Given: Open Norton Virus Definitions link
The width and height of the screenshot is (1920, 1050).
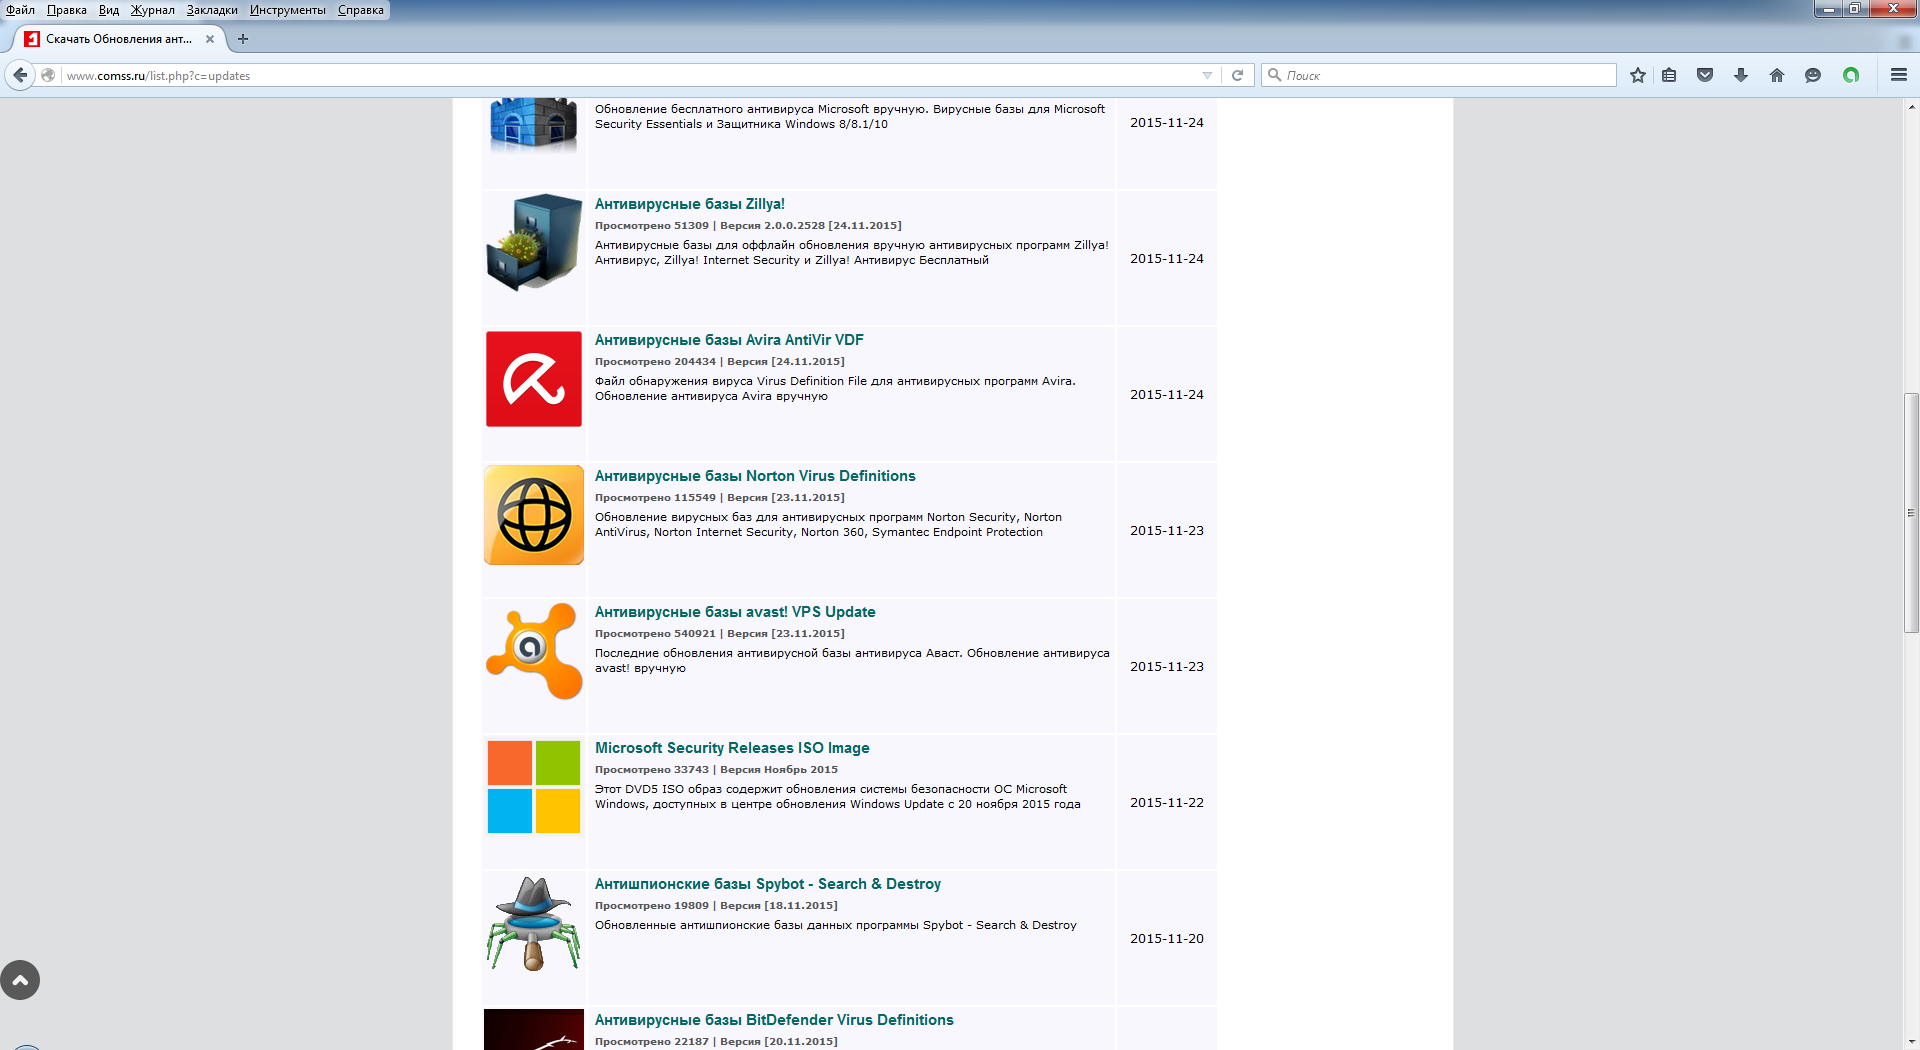Looking at the screenshot, I should (x=754, y=476).
